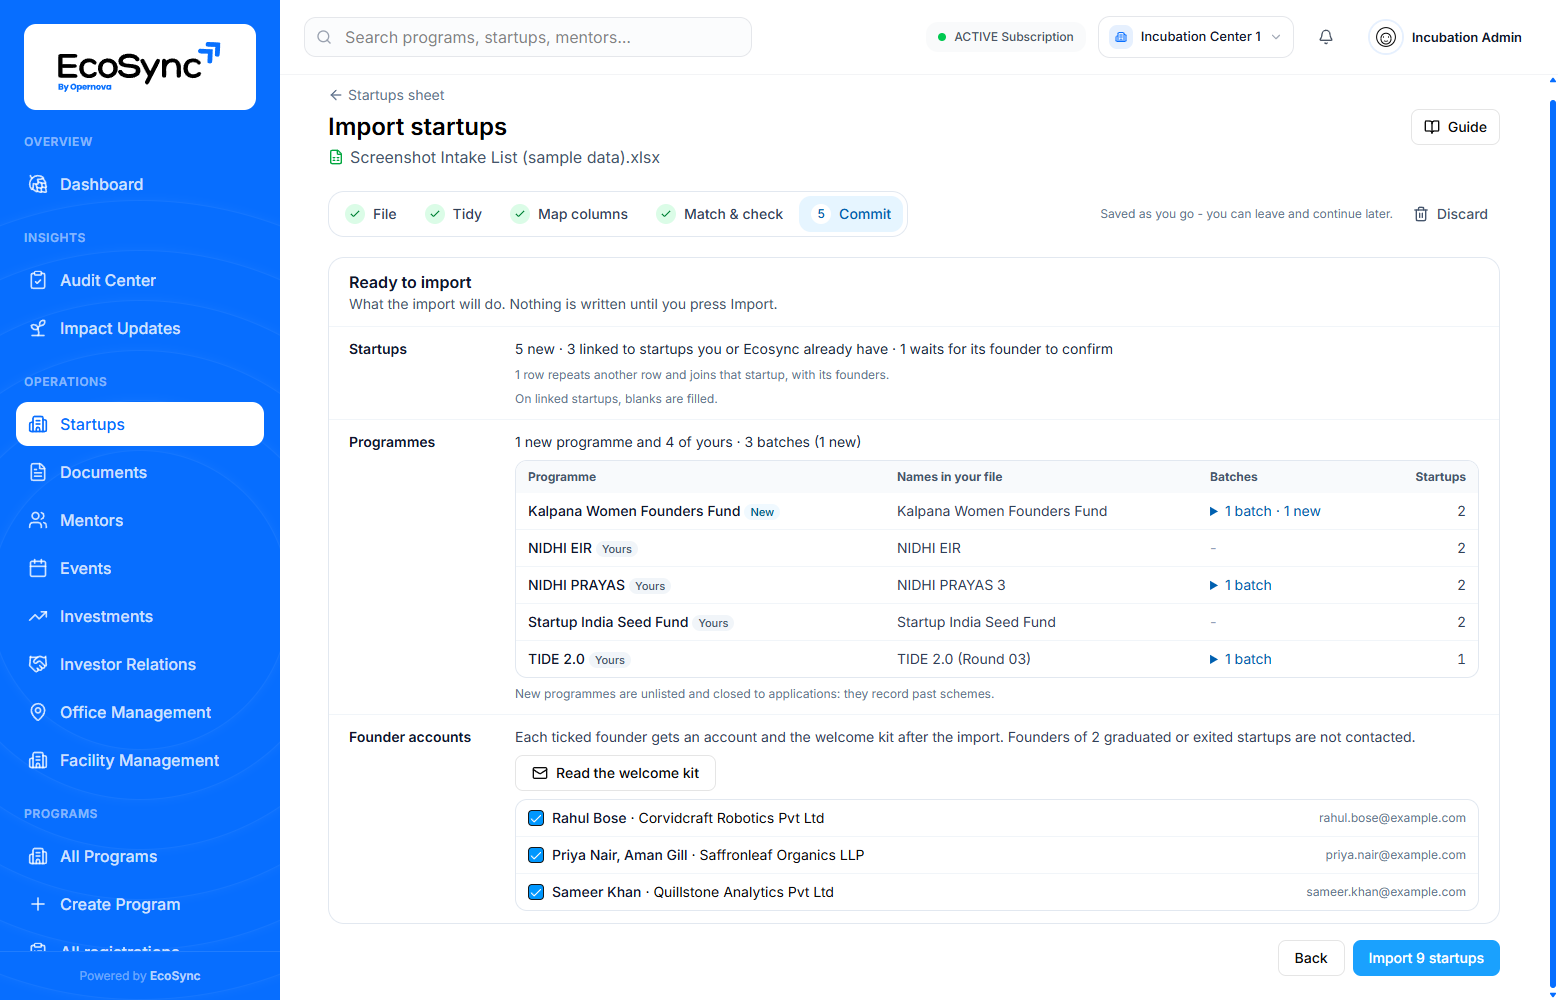
Task: Click the Audit Center clipboard icon
Action: 38,280
